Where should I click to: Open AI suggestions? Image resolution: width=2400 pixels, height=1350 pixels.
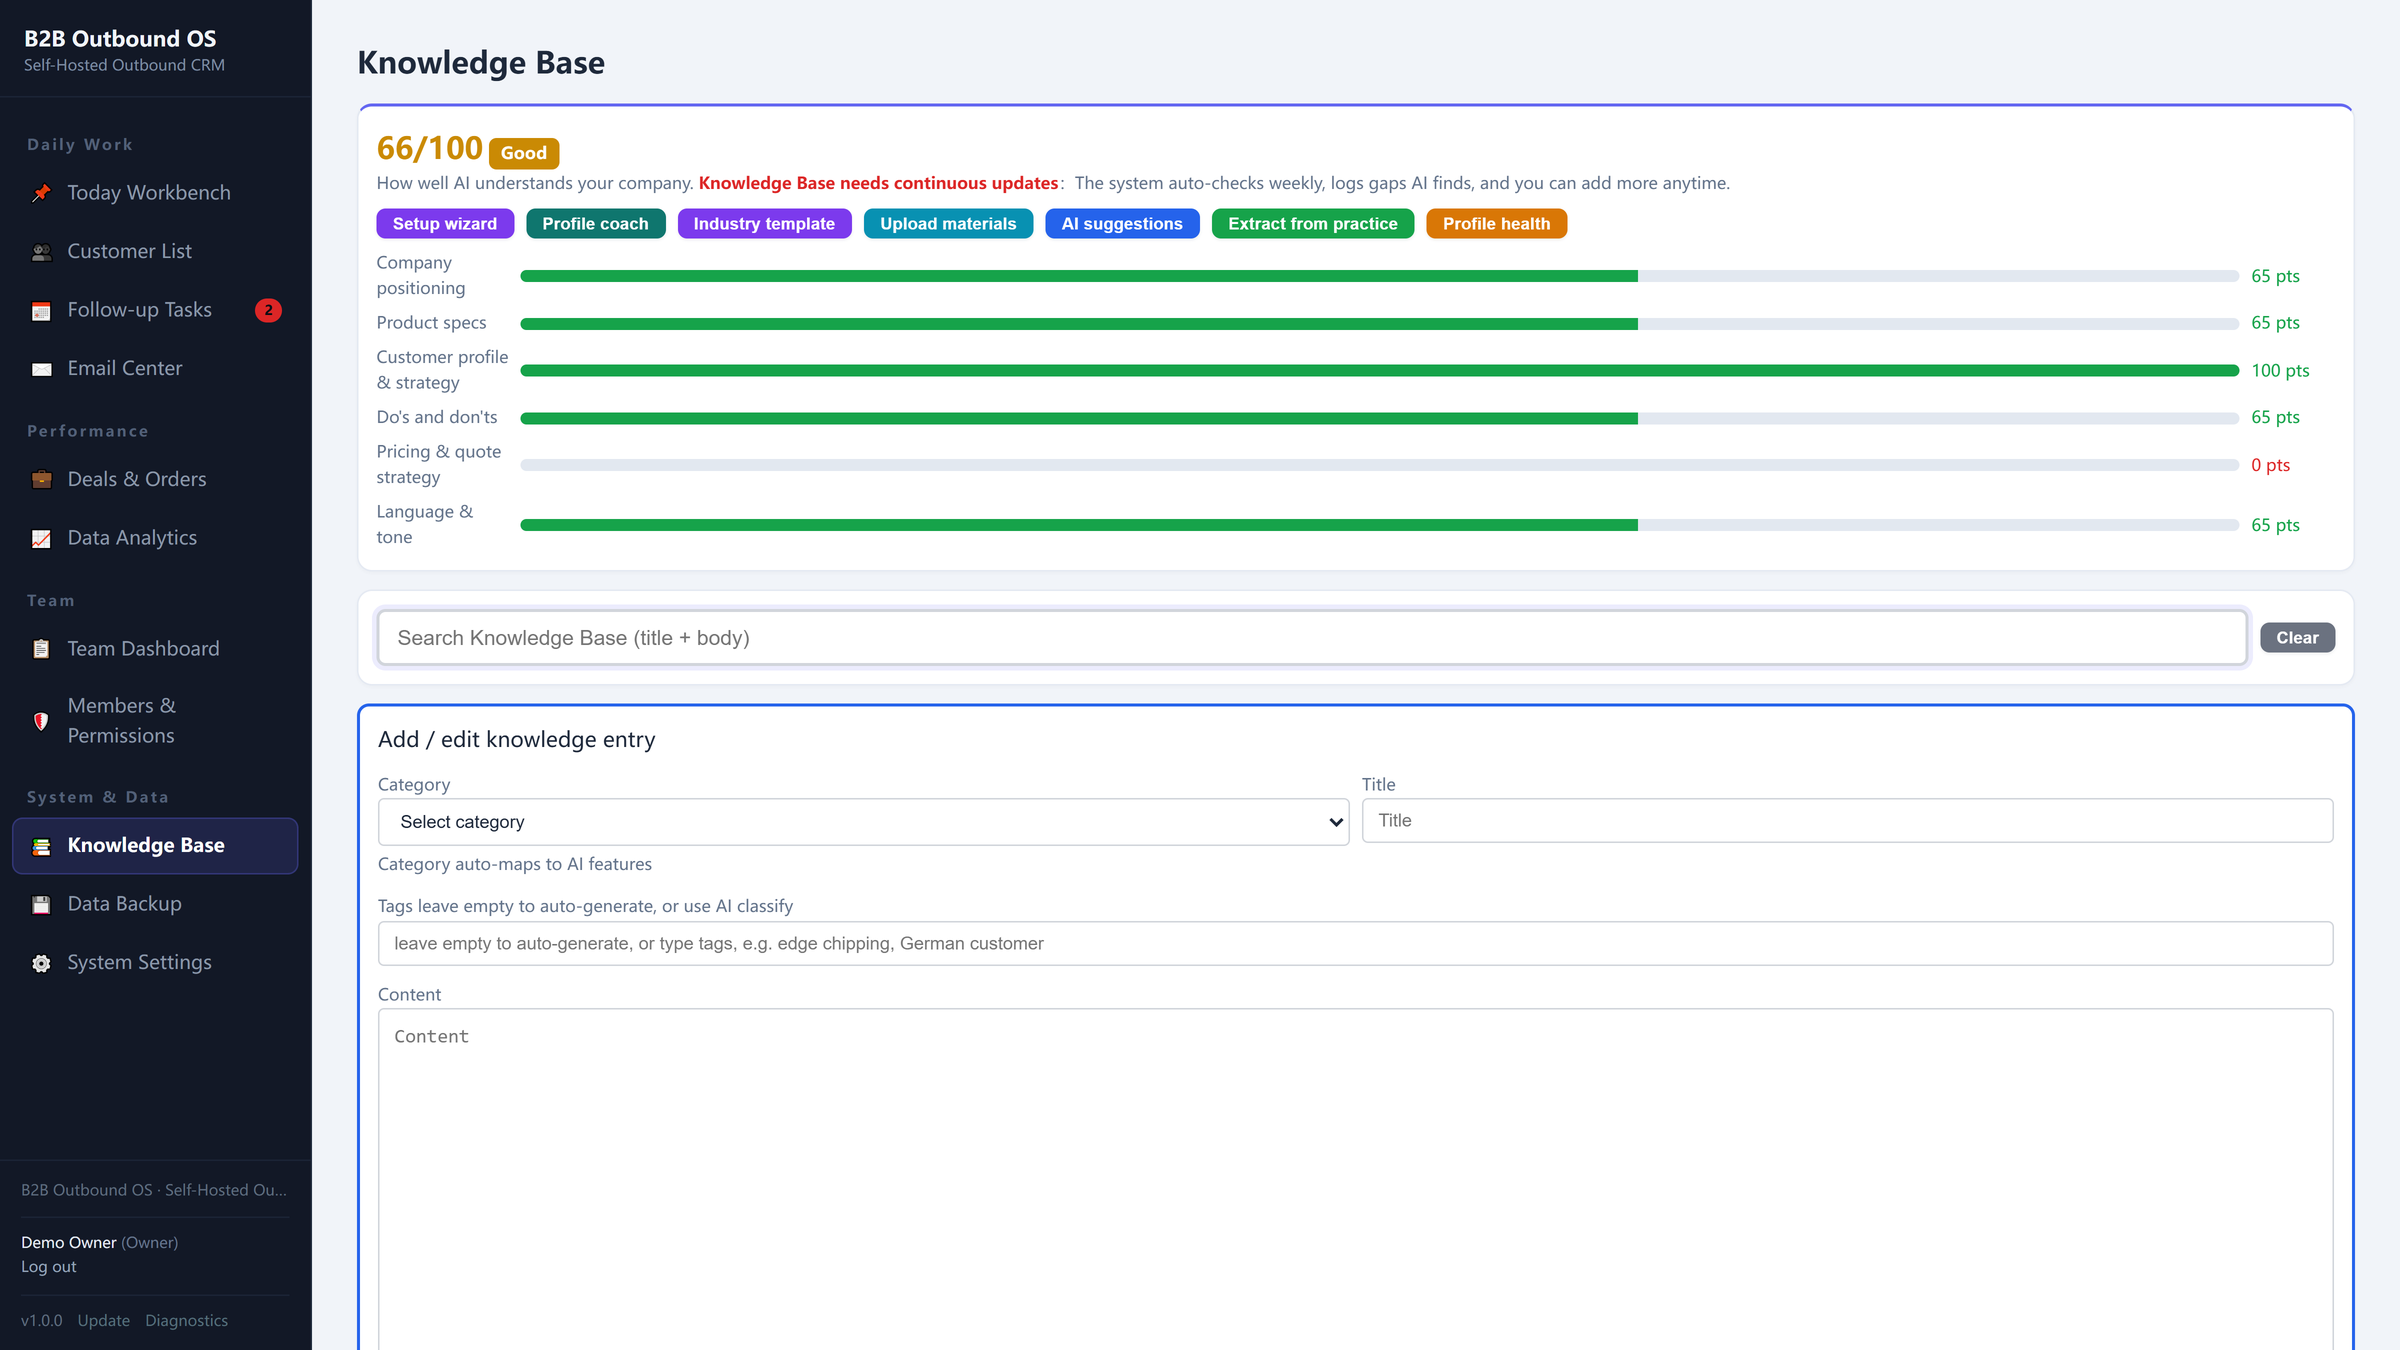point(1122,224)
